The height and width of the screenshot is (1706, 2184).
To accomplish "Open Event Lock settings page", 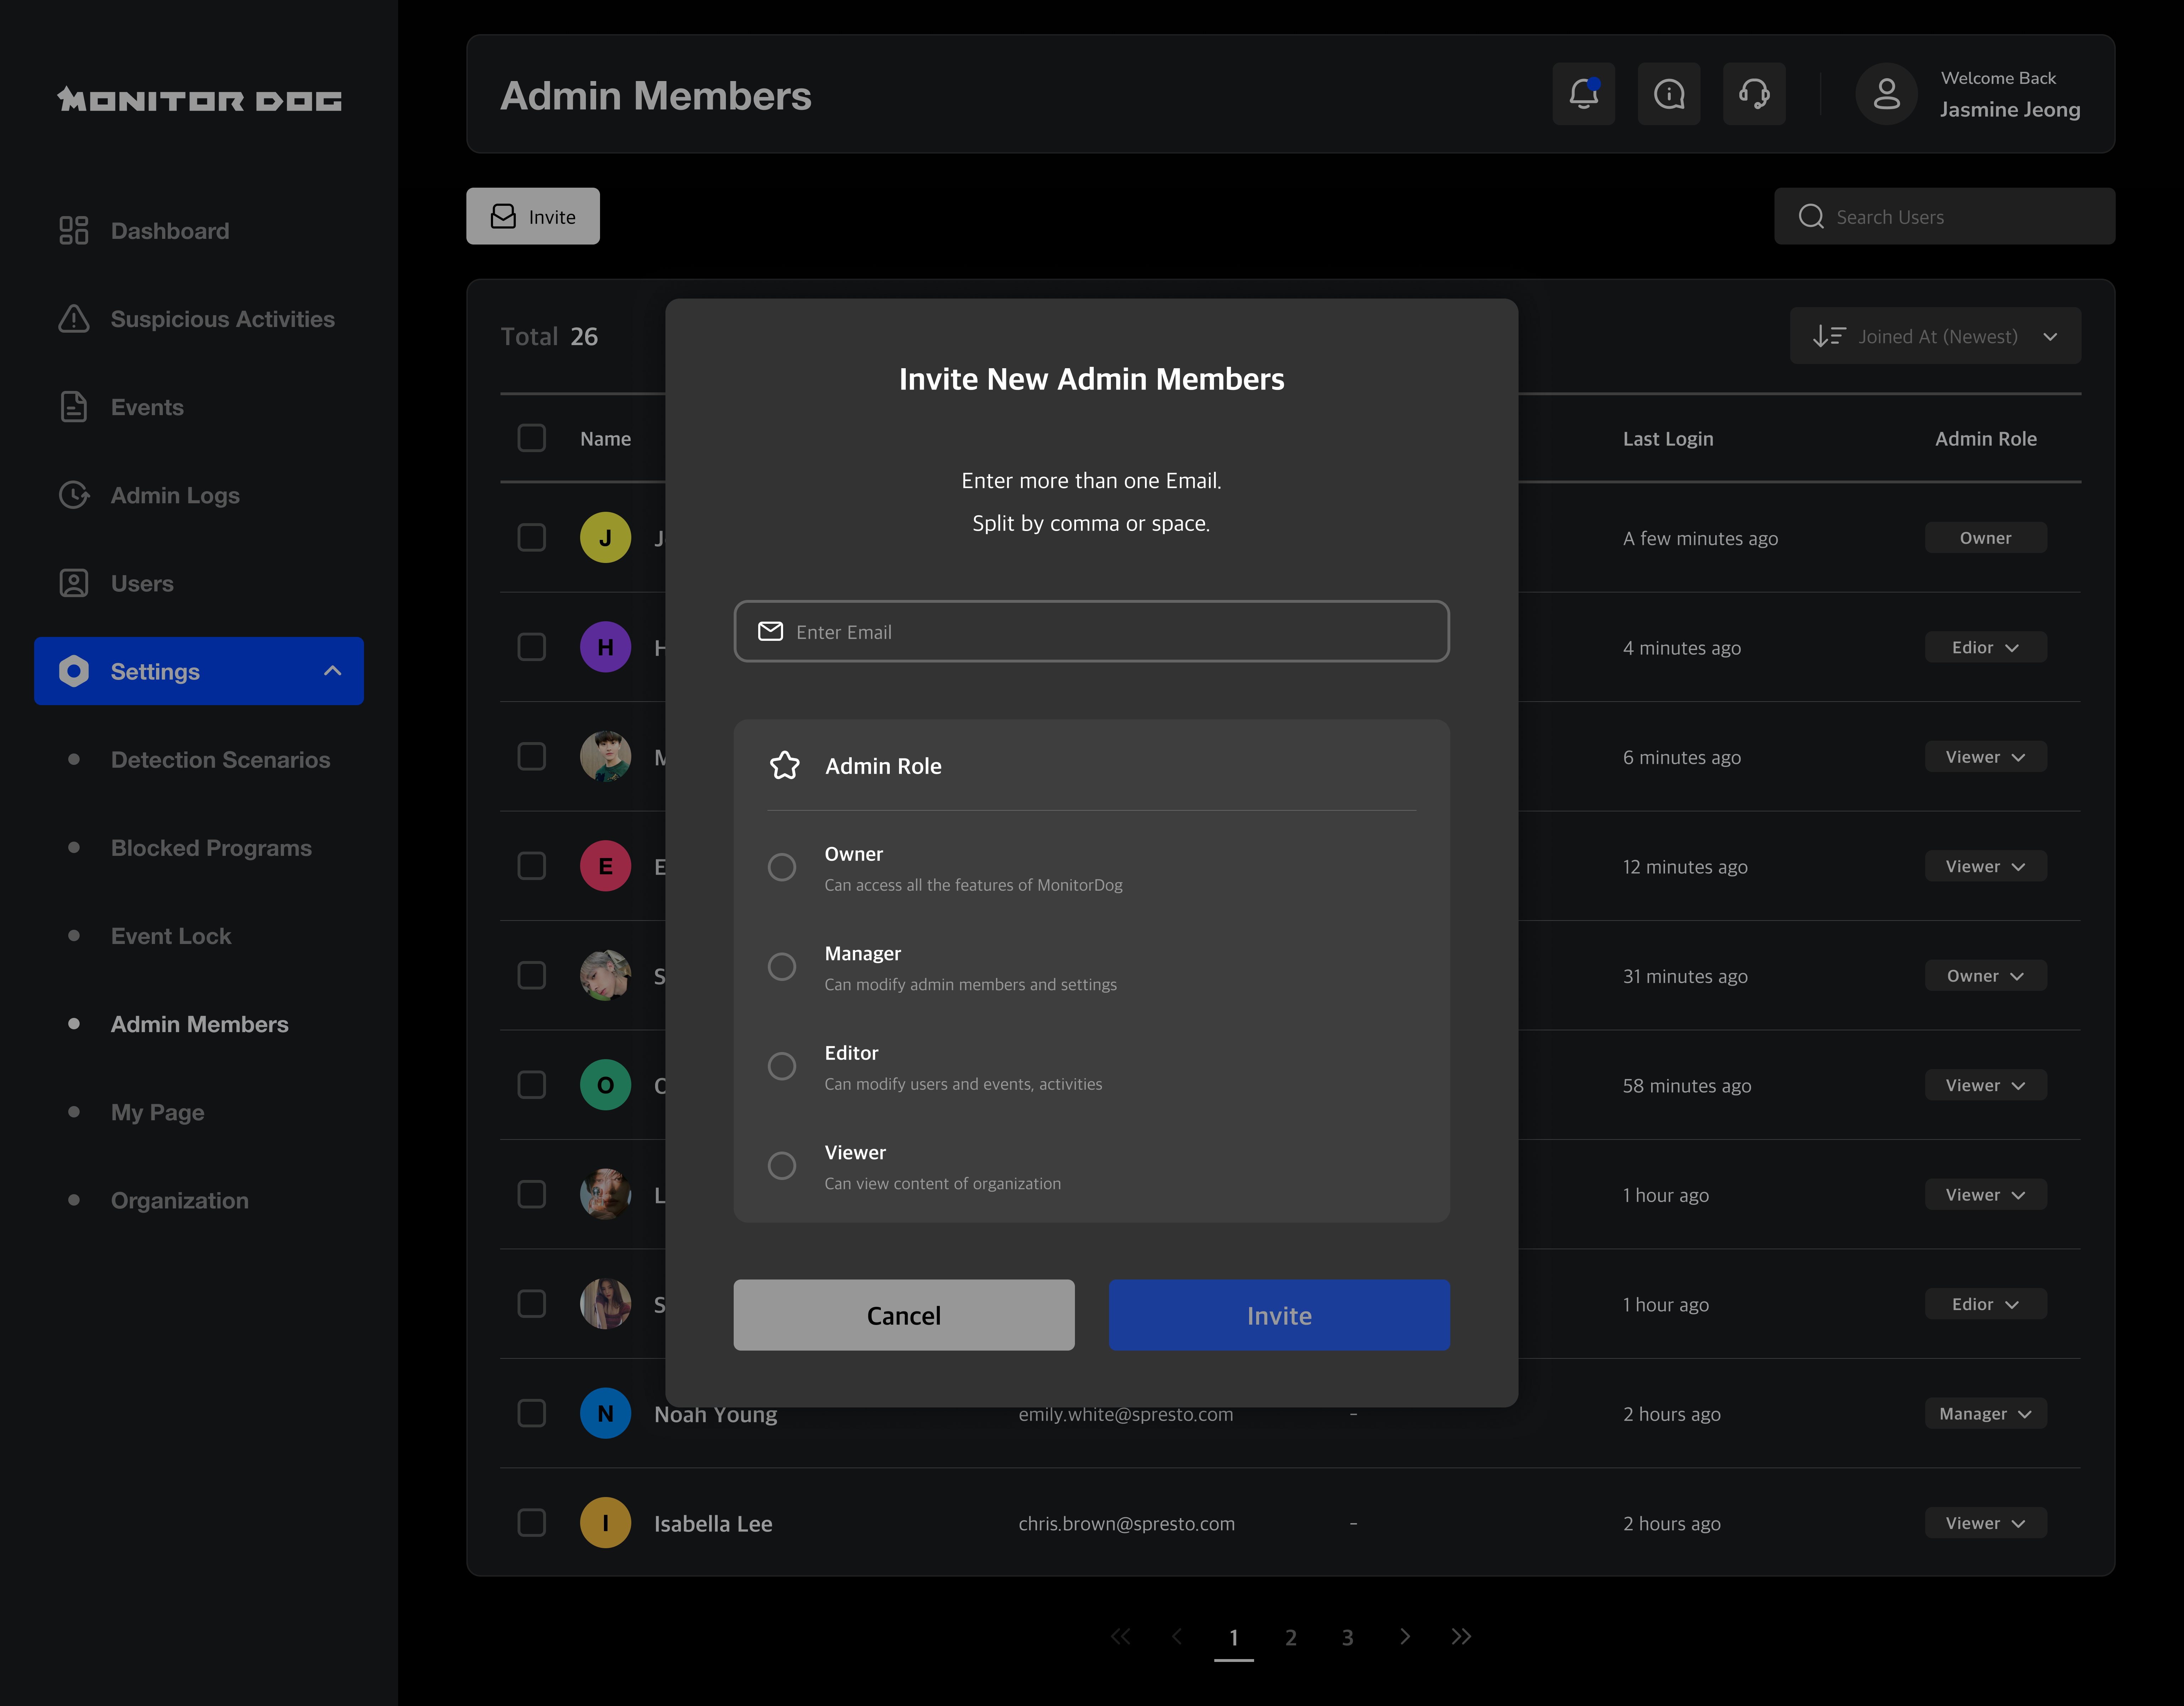I will (171, 936).
